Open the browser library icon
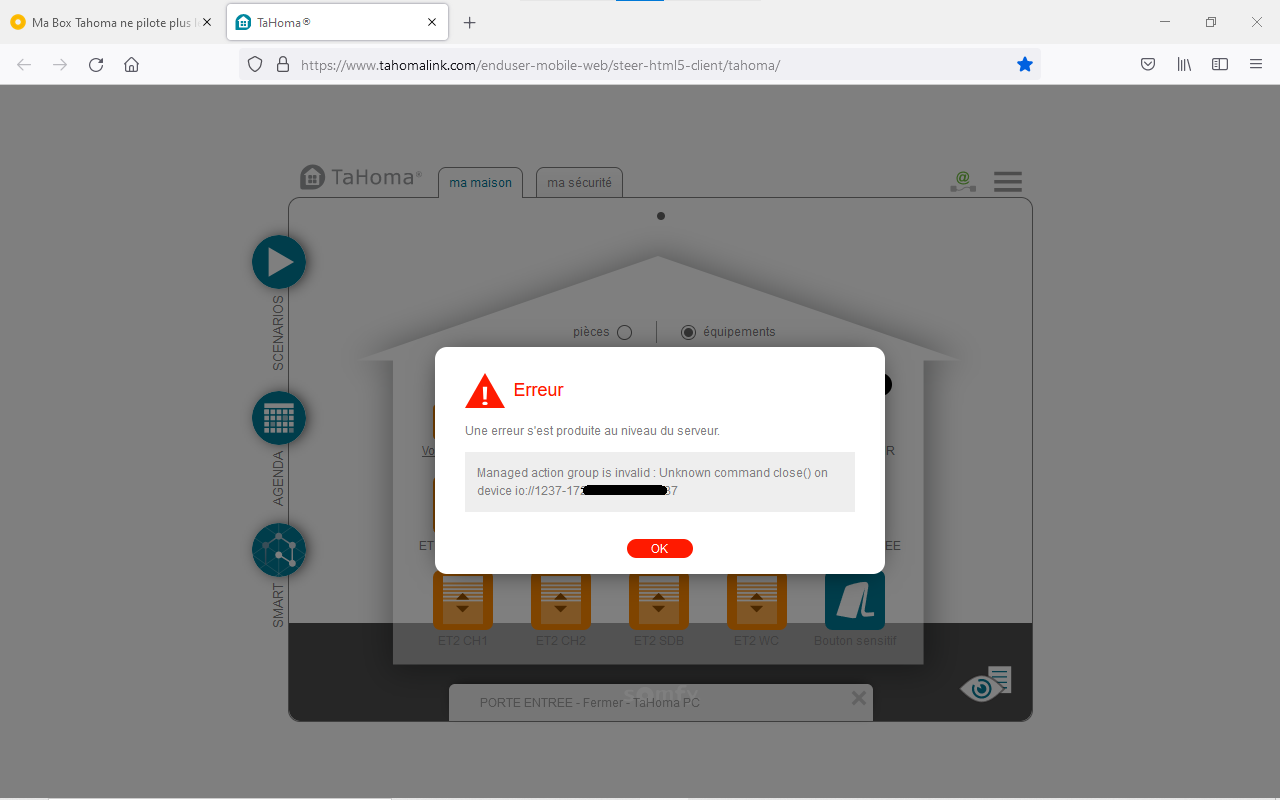1280x800 pixels. tap(1184, 65)
